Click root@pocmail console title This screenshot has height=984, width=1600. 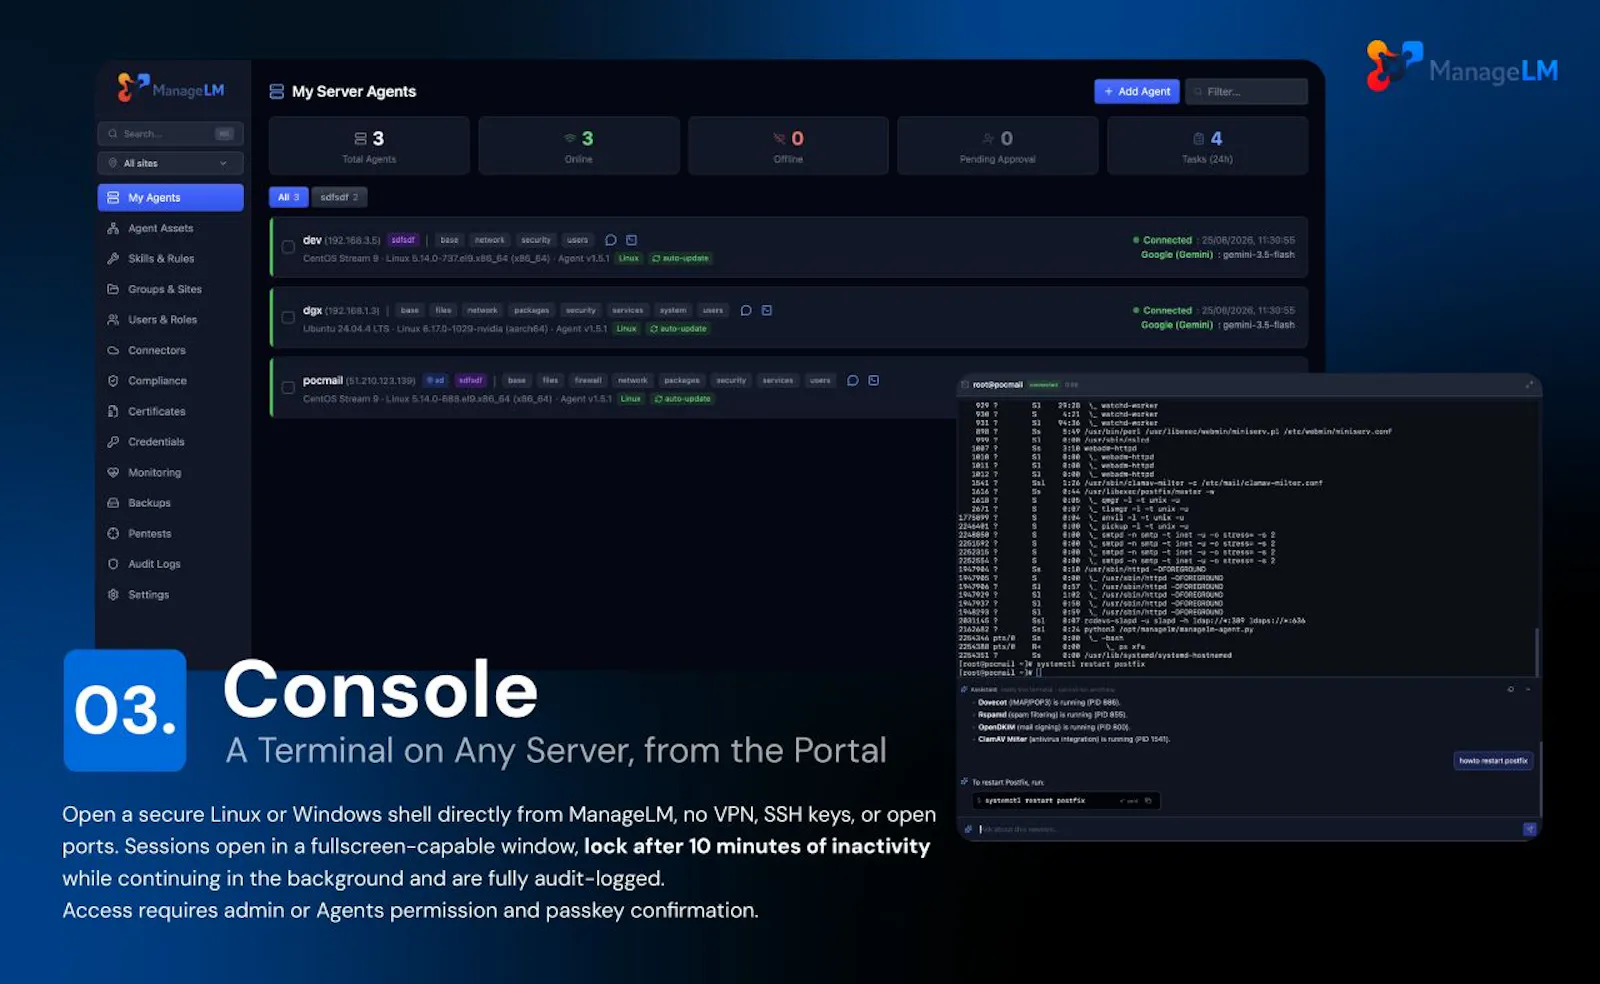click(x=998, y=385)
